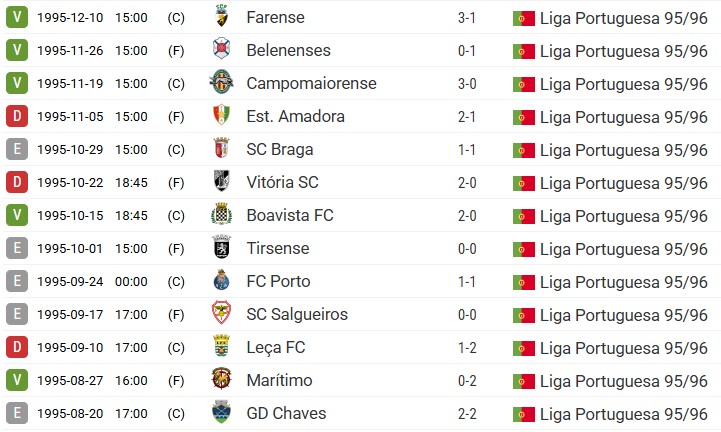The width and height of the screenshot is (721, 432).
Task: Click the SC Braga crest icon
Action: (221, 149)
